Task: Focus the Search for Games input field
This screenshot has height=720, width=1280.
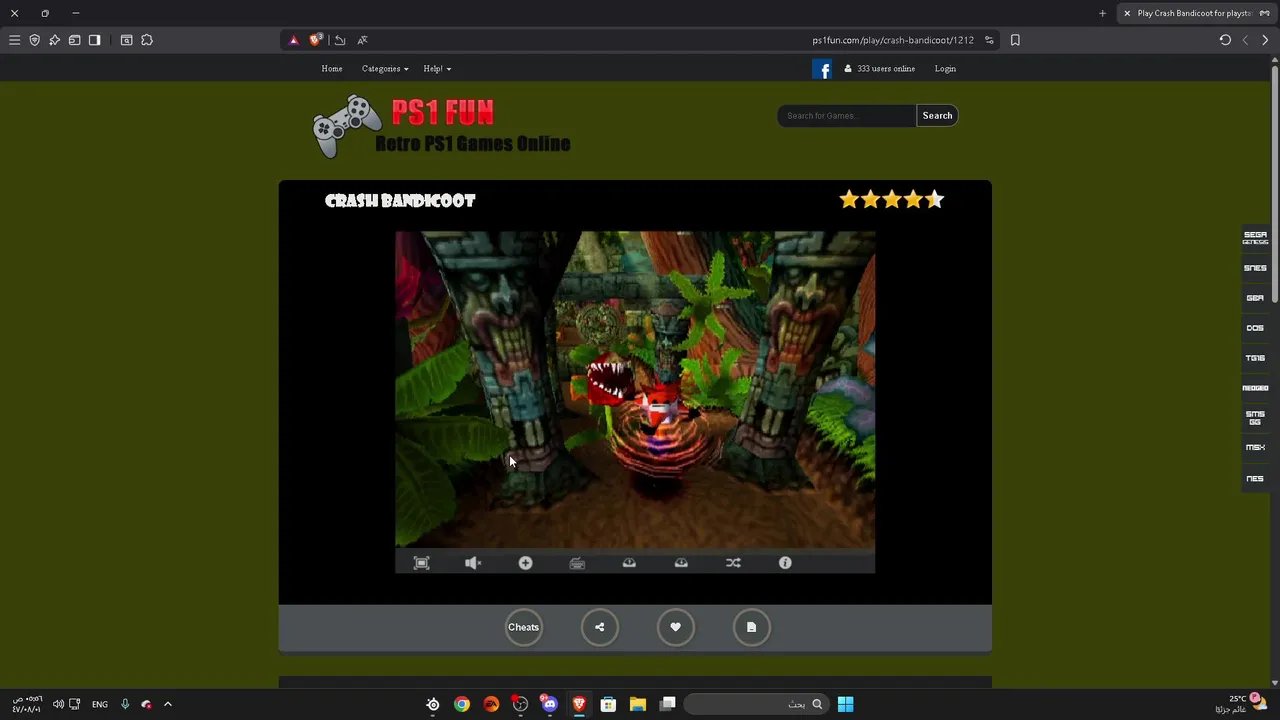Action: 847,116
